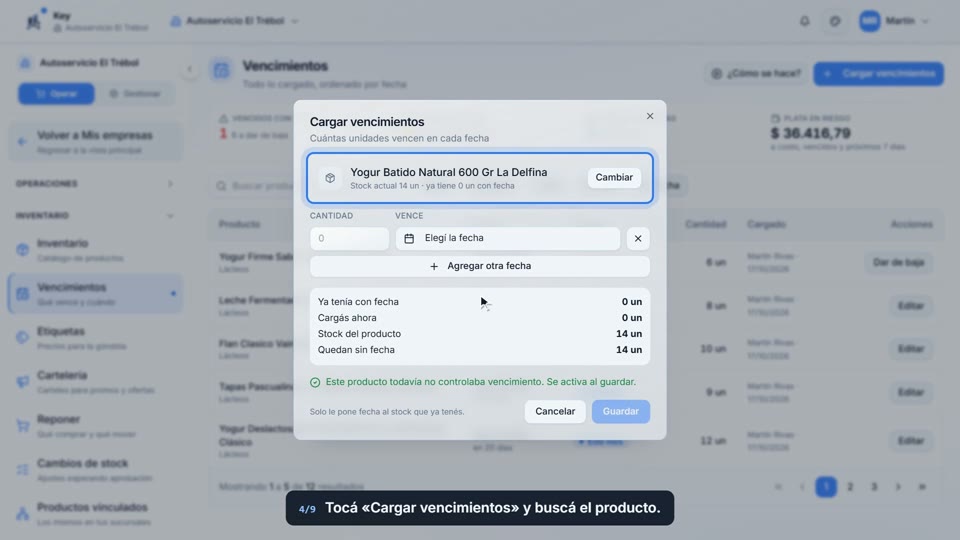This screenshot has width=960, height=540.
Task: Click the 'Stock del producto' line
Action: [x=480, y=334]
